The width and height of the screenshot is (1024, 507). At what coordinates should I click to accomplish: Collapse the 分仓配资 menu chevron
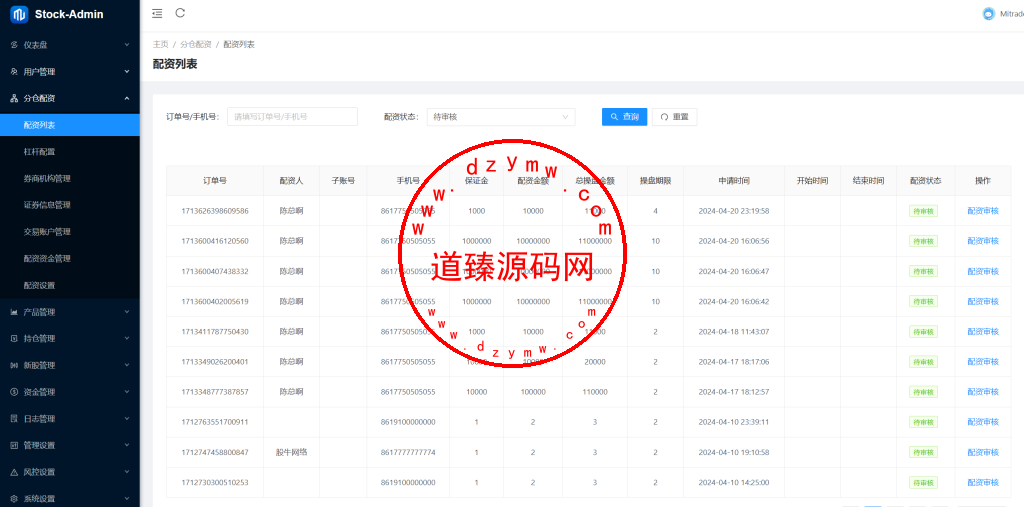point(127,99)
